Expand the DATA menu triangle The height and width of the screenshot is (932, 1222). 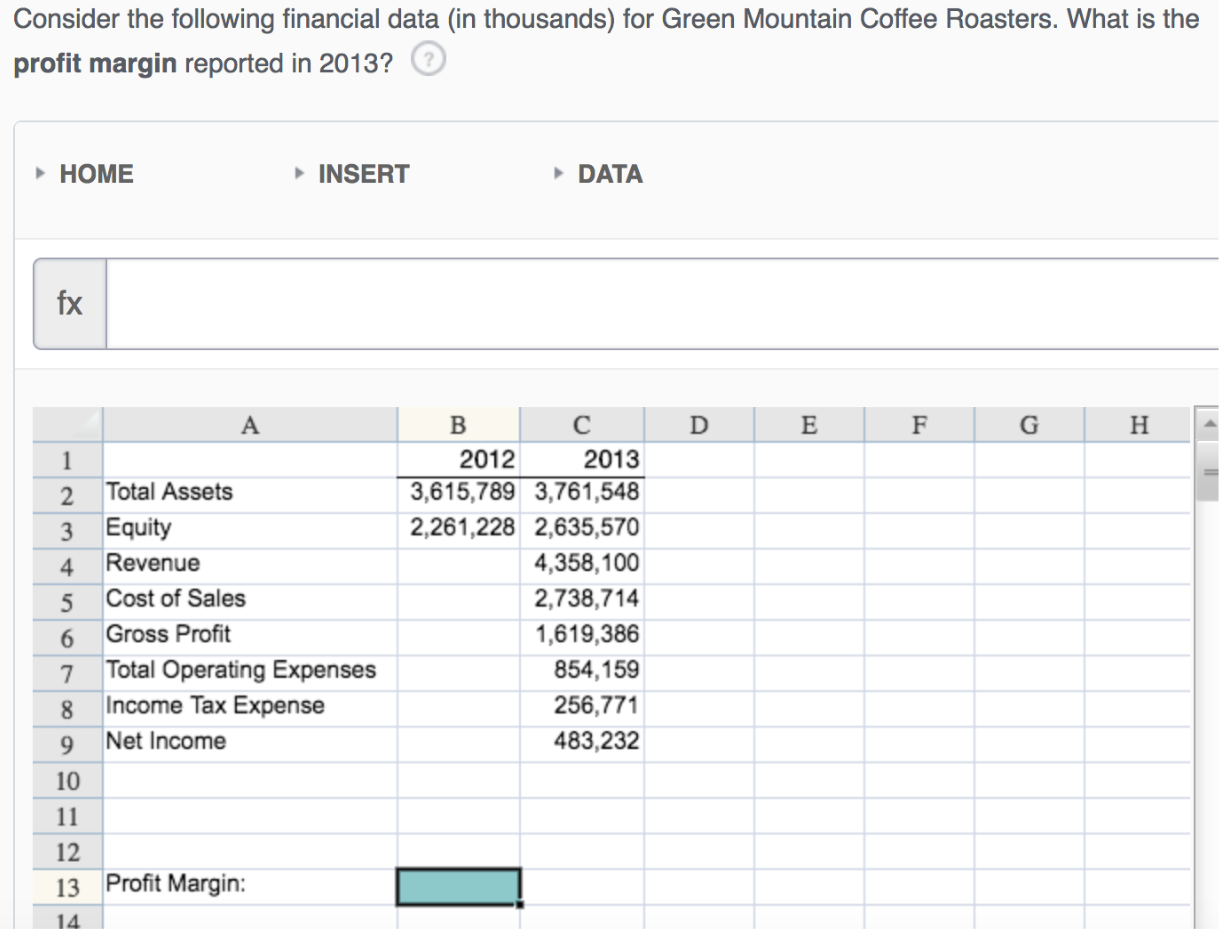pyautogui.click(x=558, y=174)
